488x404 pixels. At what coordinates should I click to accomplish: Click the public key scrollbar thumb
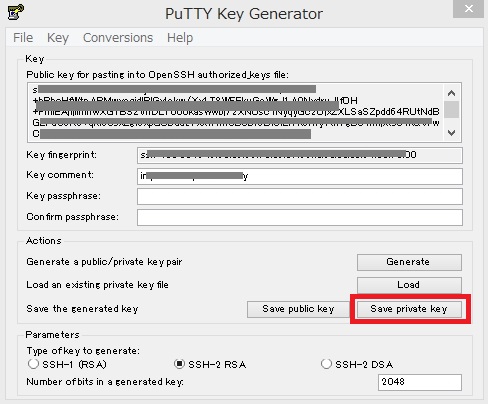pyautogui.click(x=452, y=109)
